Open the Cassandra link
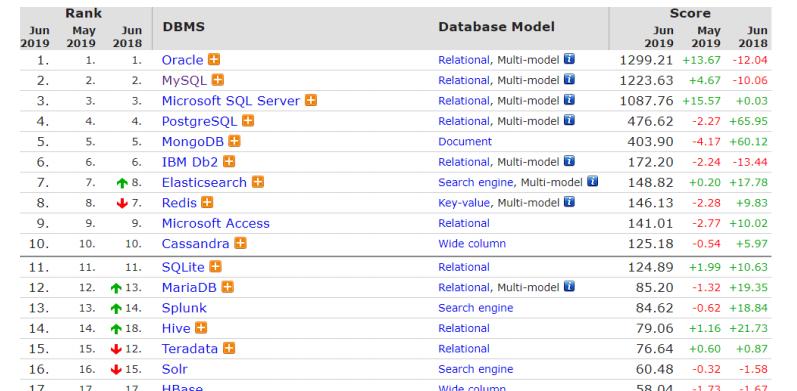The width and height of the screenshot is (797, 391). [196, 244]
